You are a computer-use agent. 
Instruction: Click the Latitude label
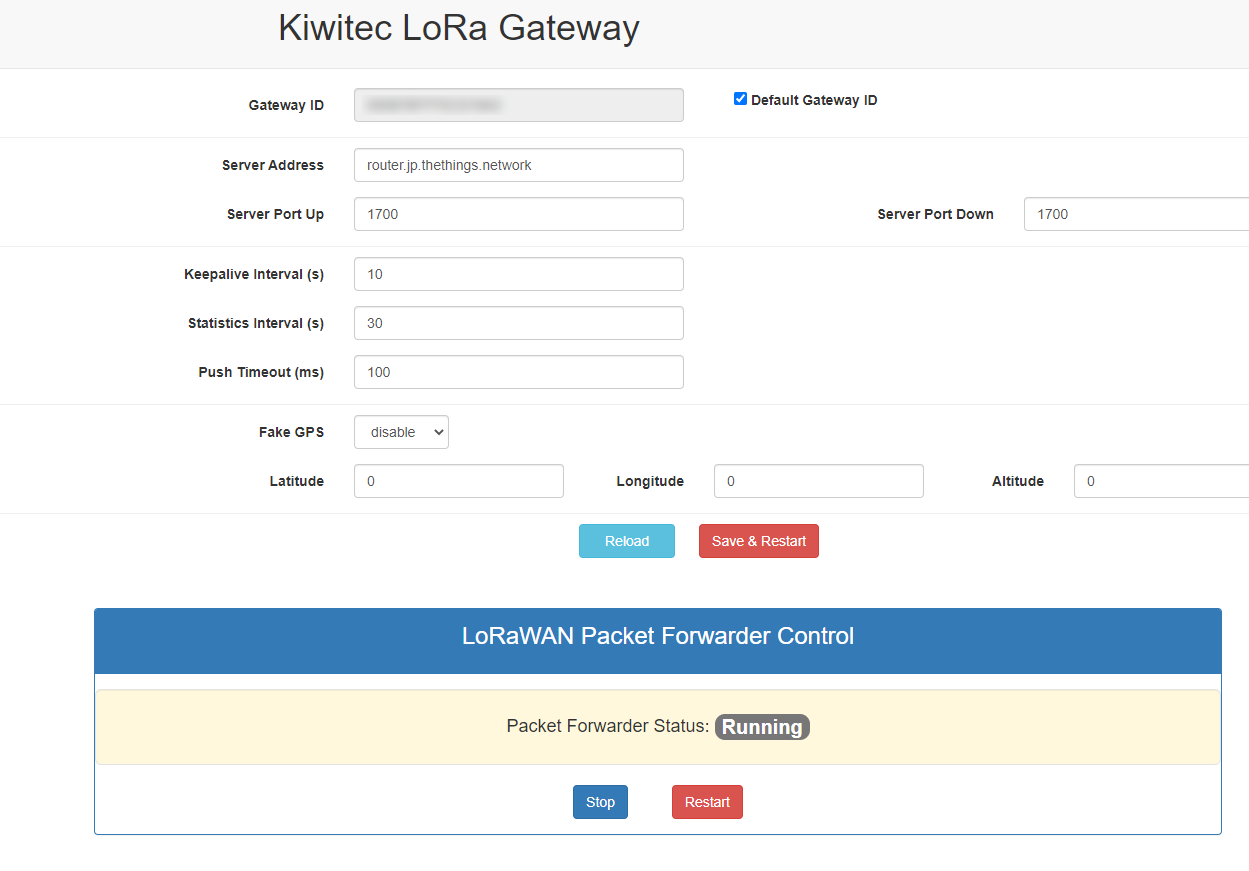tap(297, 481)
